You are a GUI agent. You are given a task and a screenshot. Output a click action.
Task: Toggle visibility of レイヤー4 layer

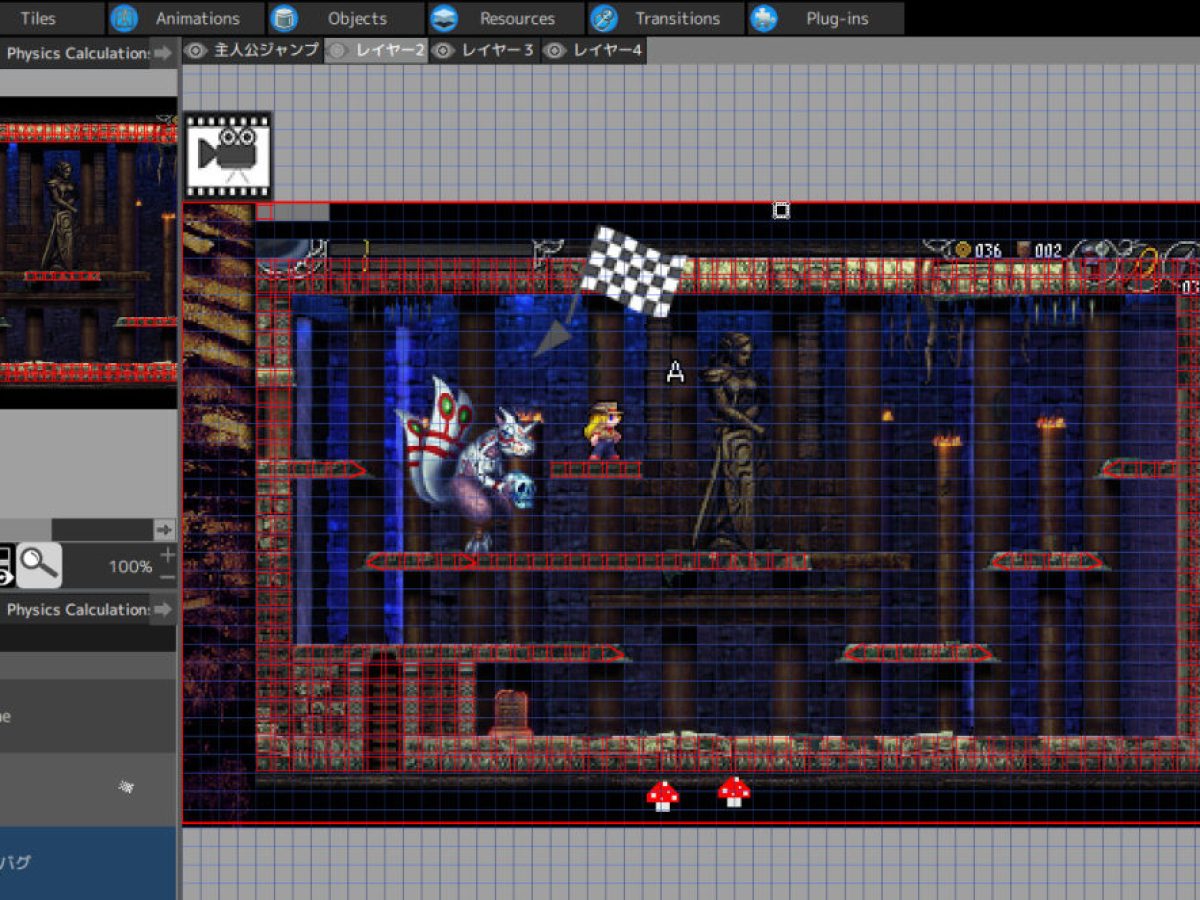tap(557, 50)
